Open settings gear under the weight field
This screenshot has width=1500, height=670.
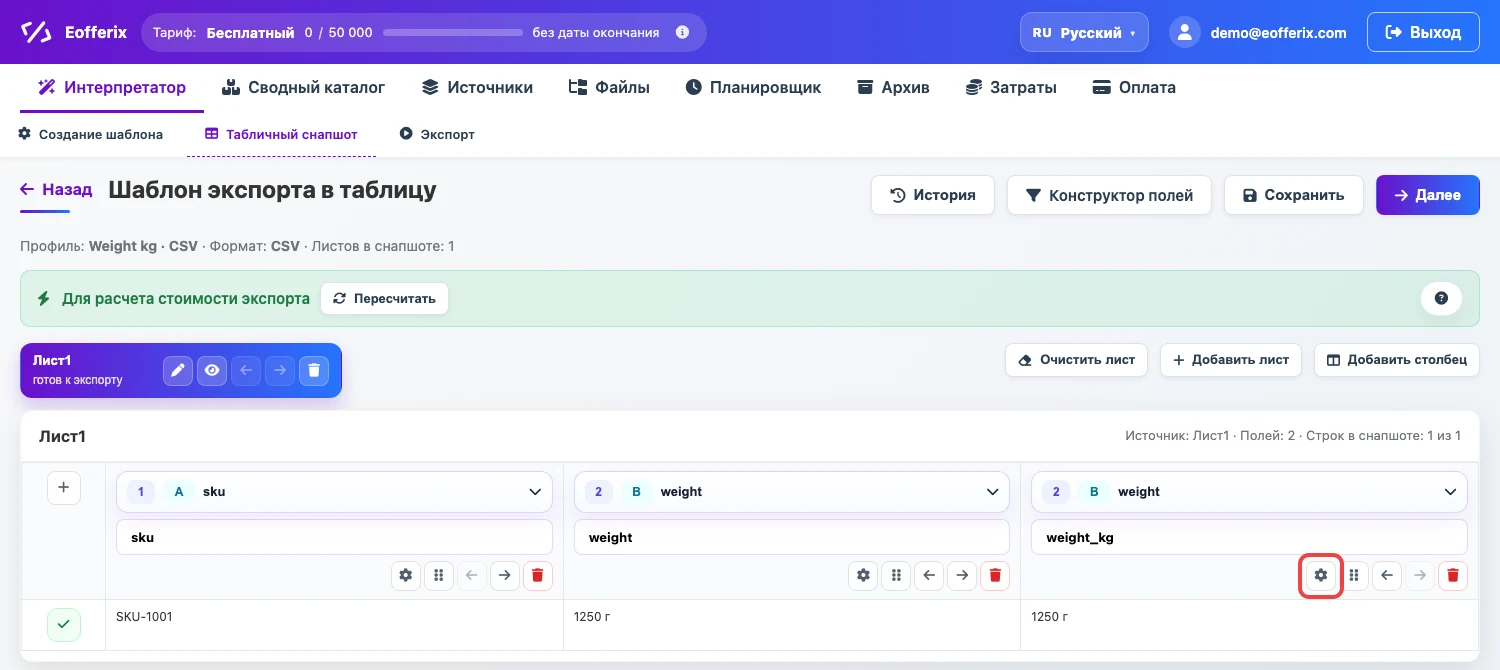pos(863,575)
